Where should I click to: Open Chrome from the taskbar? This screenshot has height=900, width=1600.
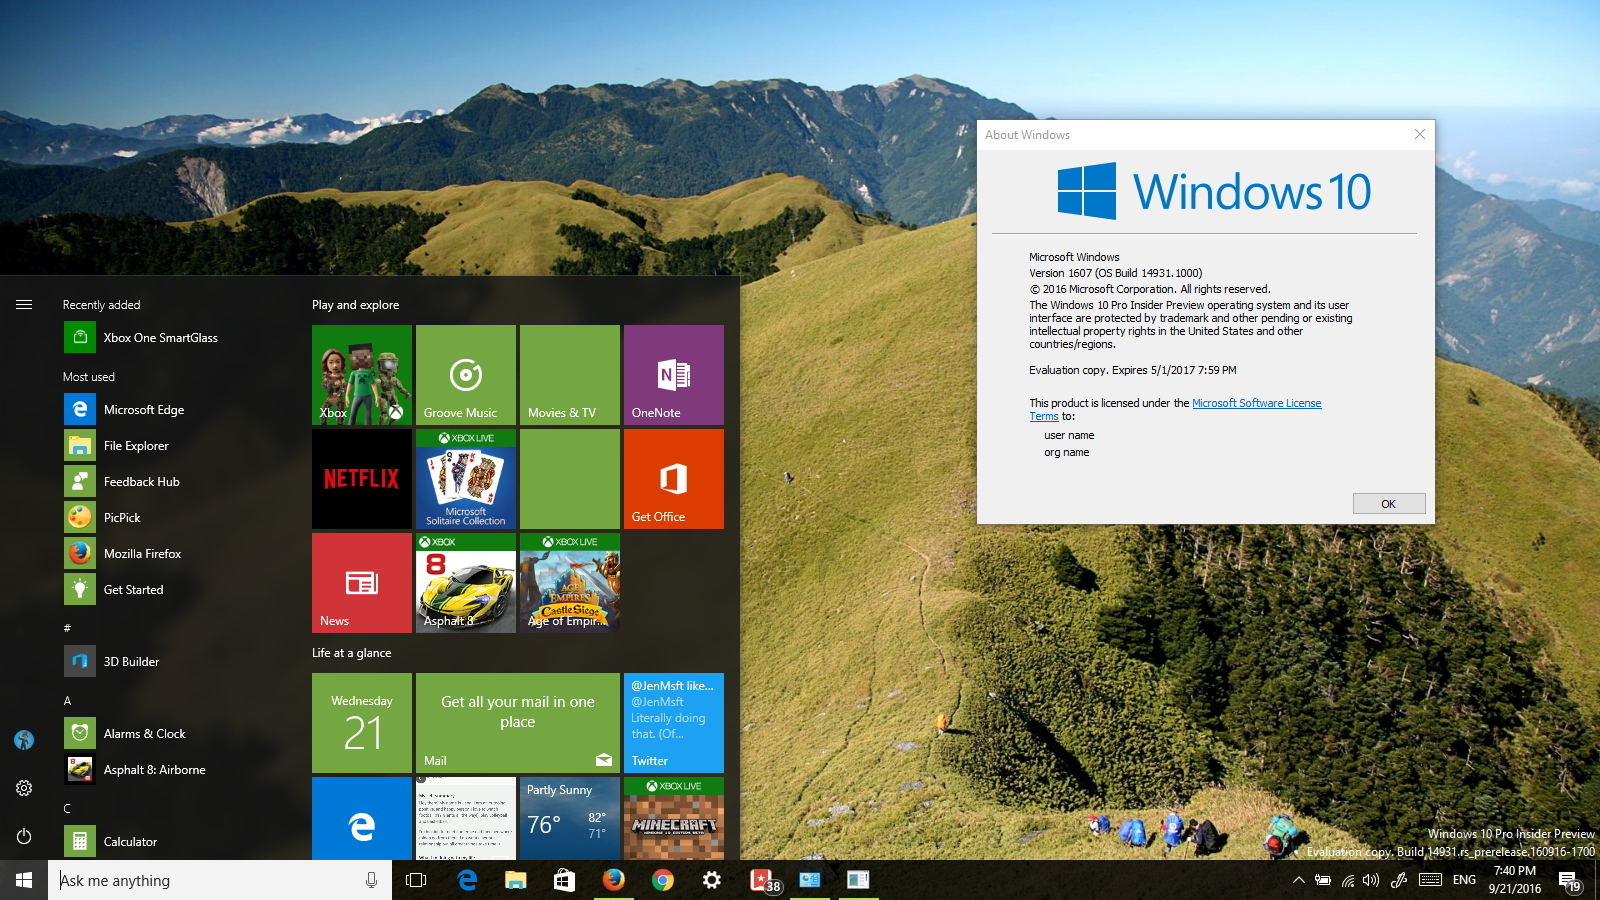pyautogui.click(x=662, y=880)
